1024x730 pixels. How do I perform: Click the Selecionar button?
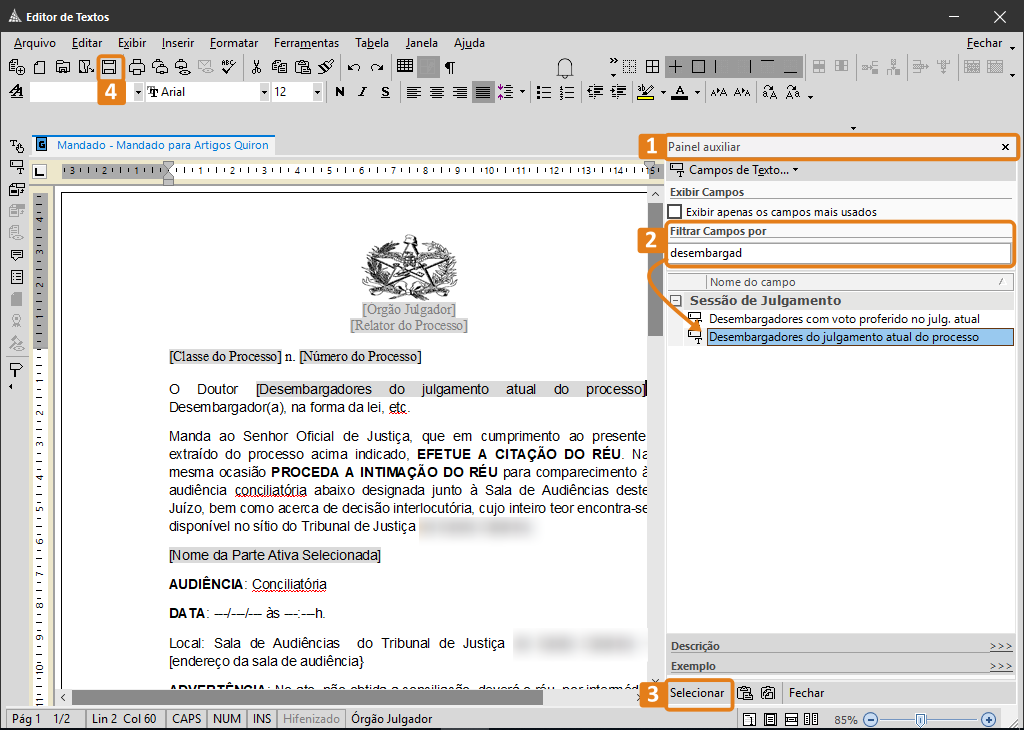(x=697, y=693)
